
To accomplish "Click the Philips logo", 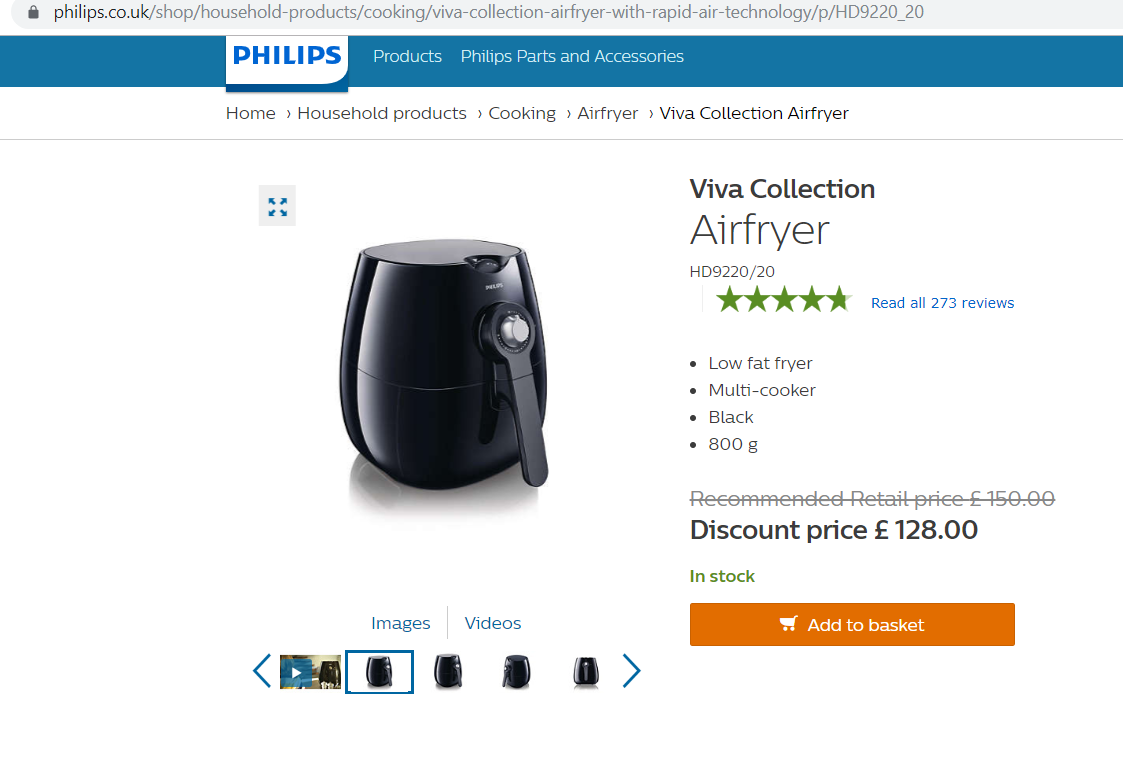I will pyautogui.click(x=287, y=61).
